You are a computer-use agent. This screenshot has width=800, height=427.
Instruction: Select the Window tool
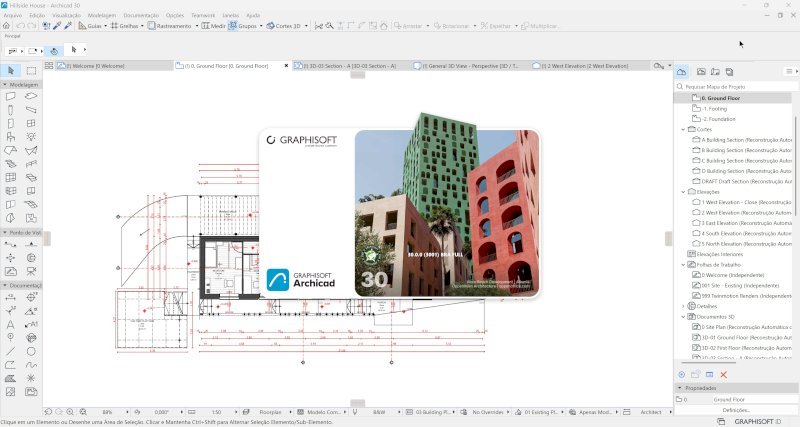pyautogui.click(x=31, y=123)
